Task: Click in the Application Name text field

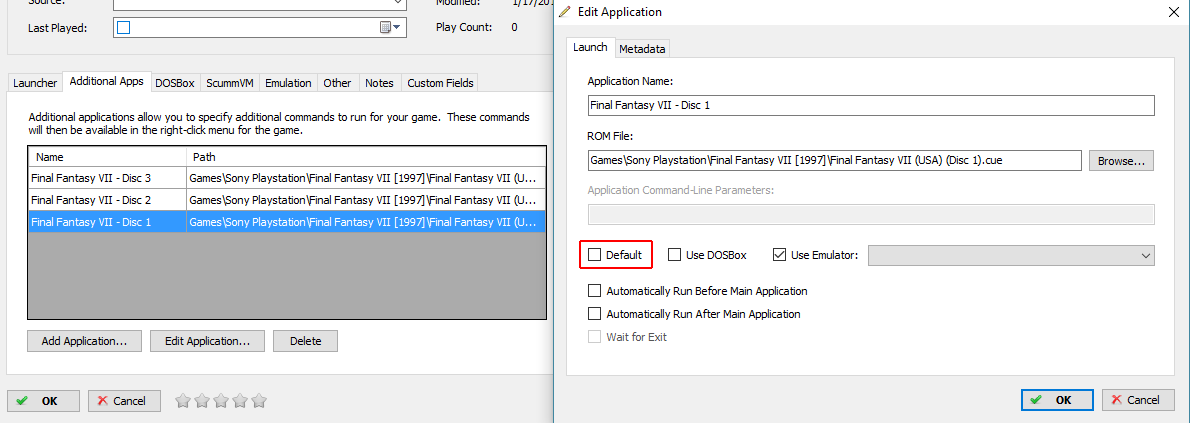Action: click(870, 105)
